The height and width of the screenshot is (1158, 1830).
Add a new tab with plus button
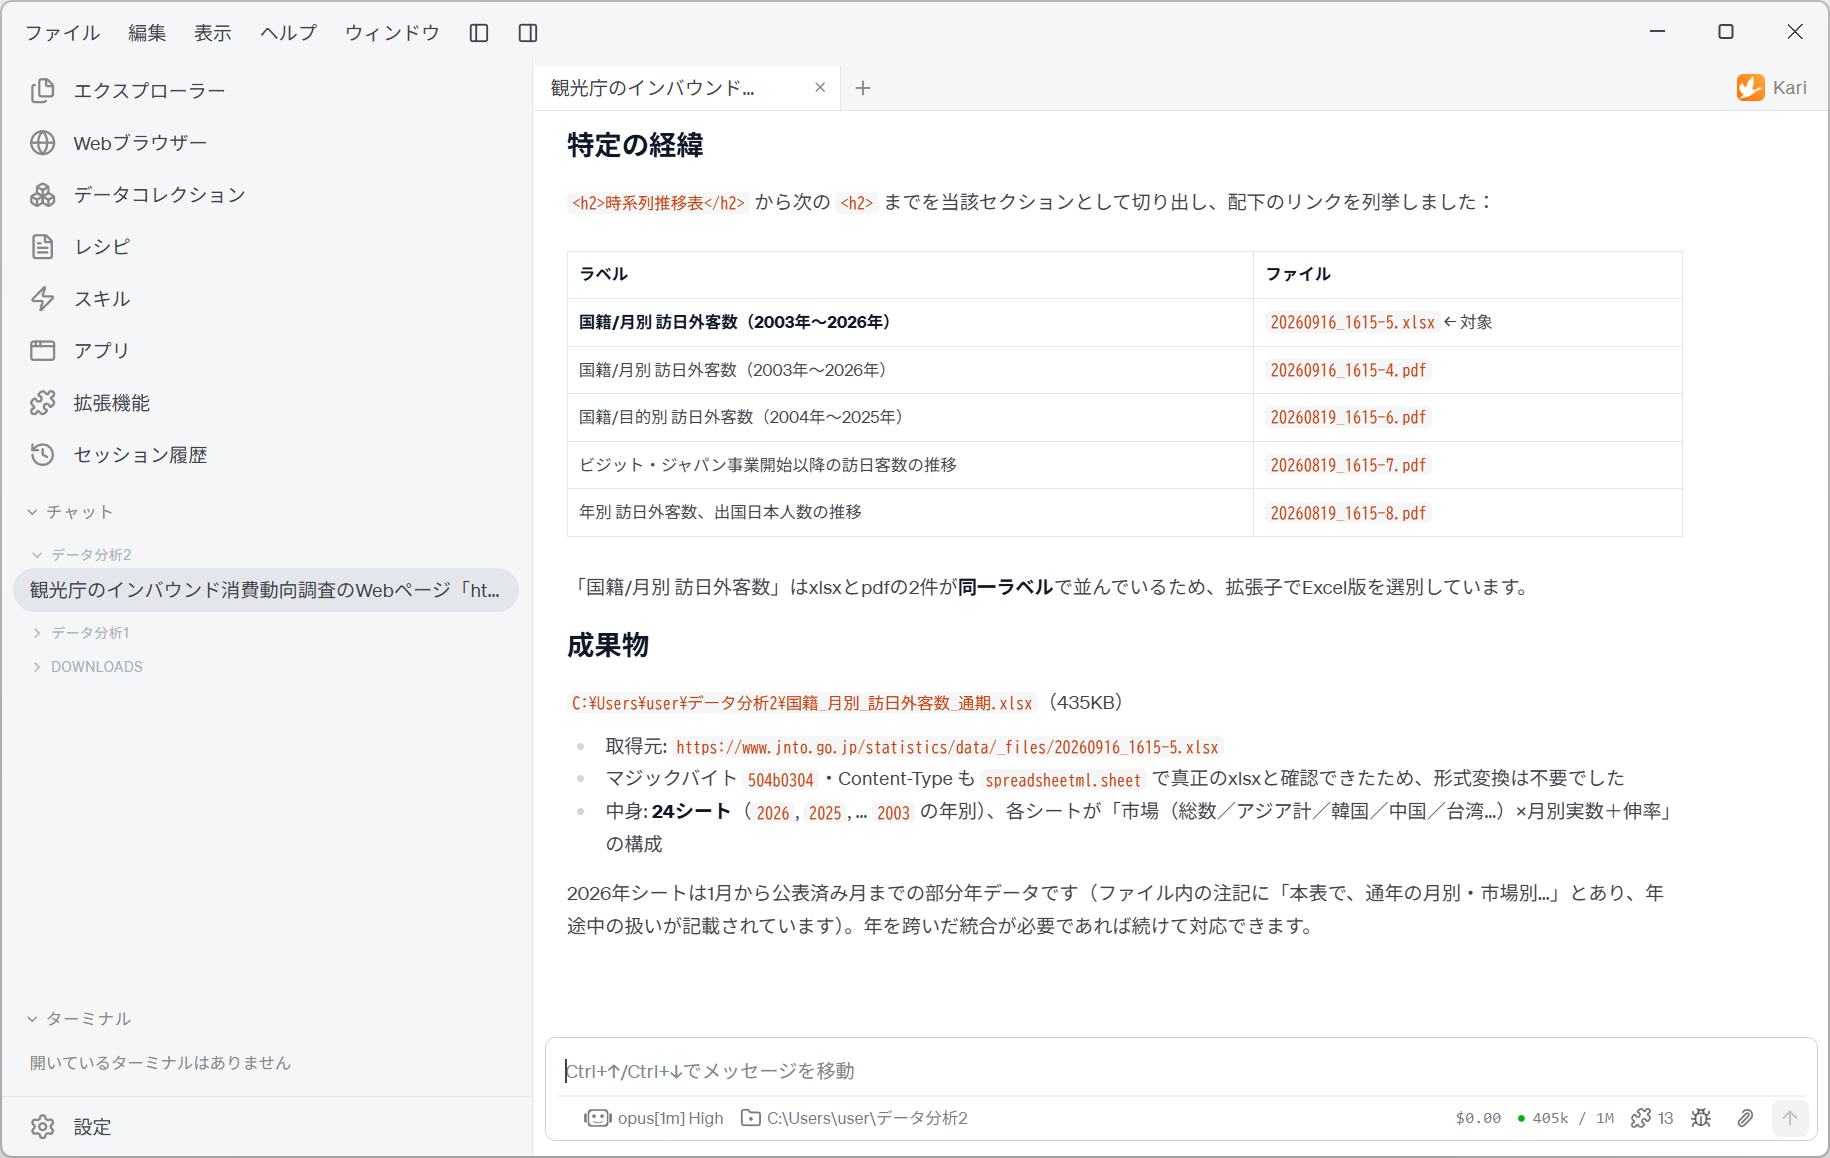863,88
